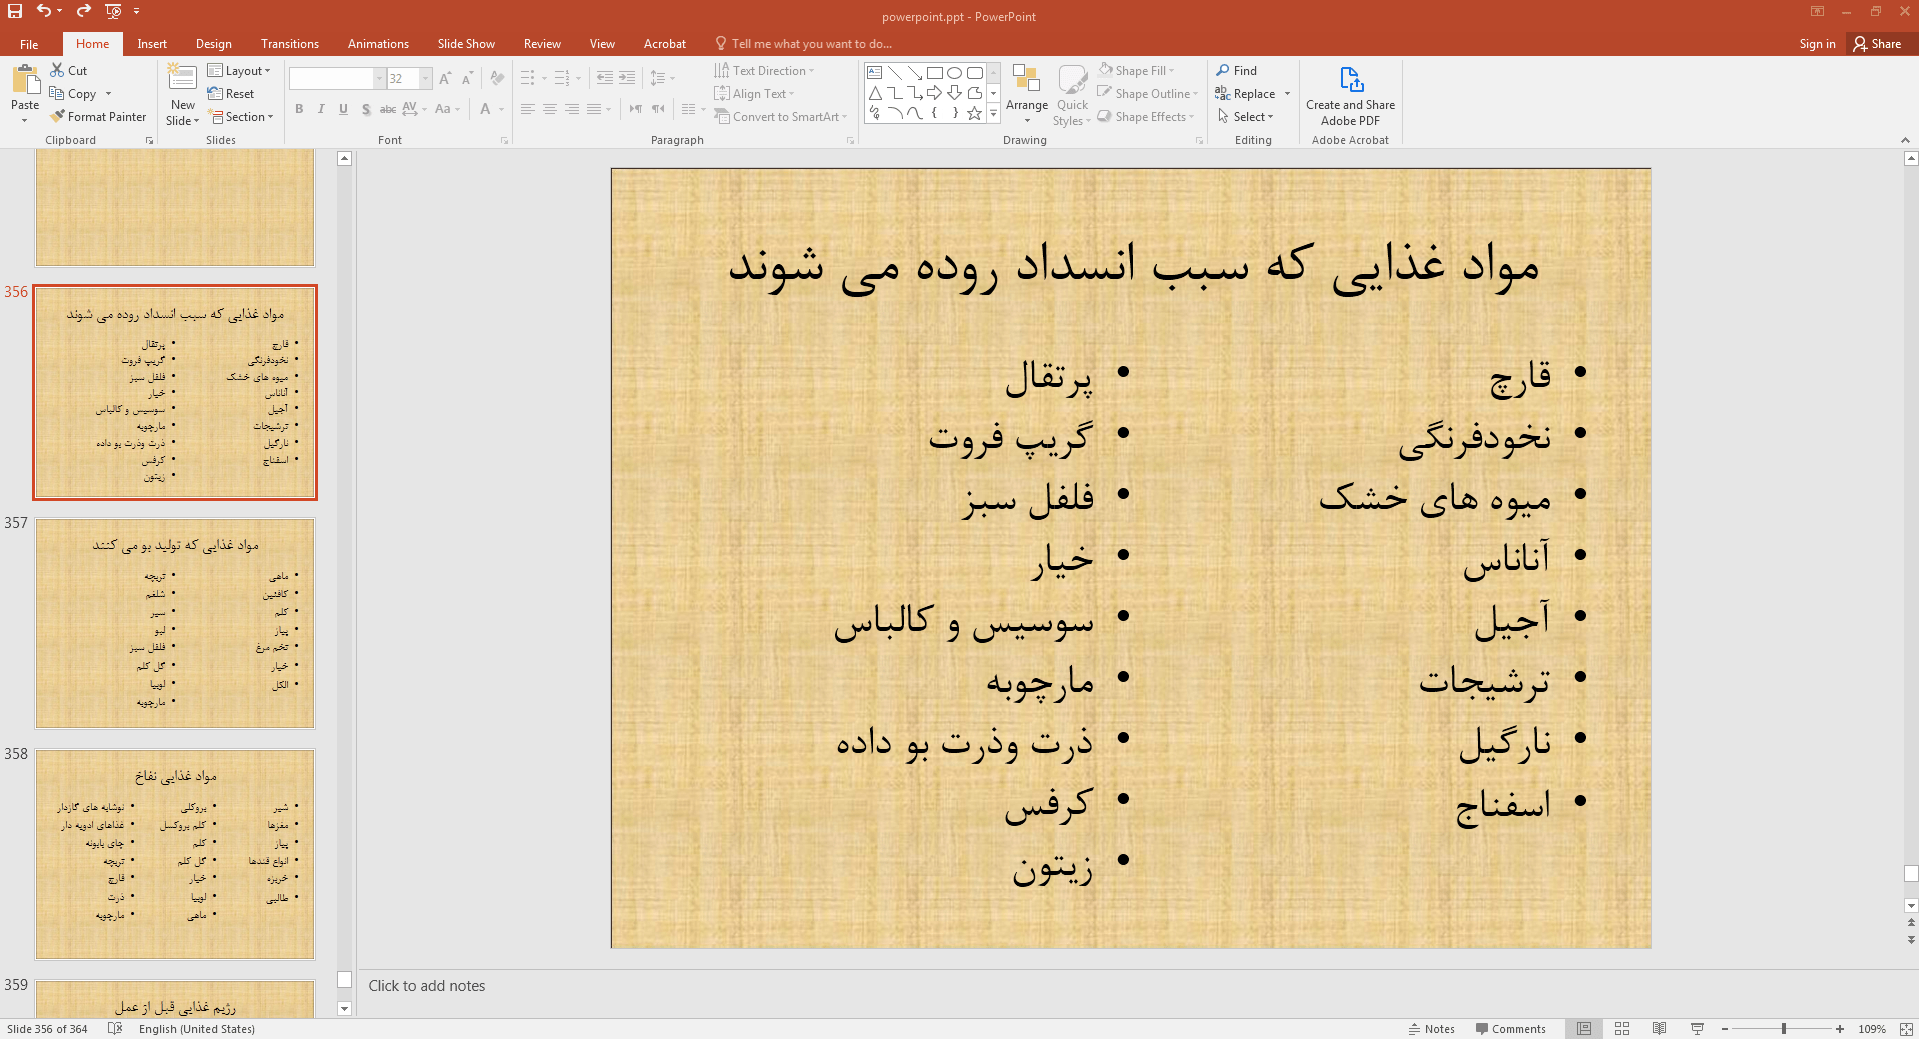Click Replace in Editing group
Screen dimensions: 1919x1039
(x=1246, y=93)
